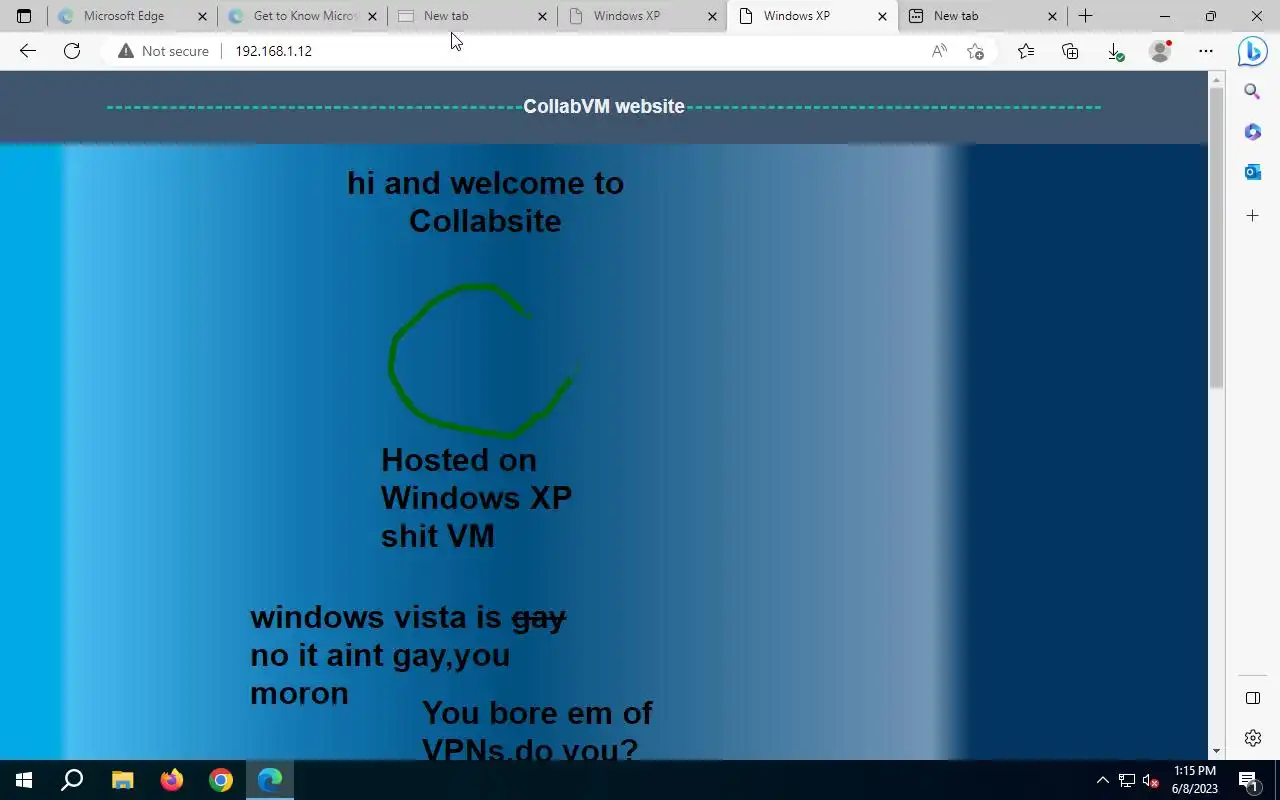The height and width of the screenshot is (800, 1280).
Task: Open File Explorer from taskbar
Action: click(122, 780)
